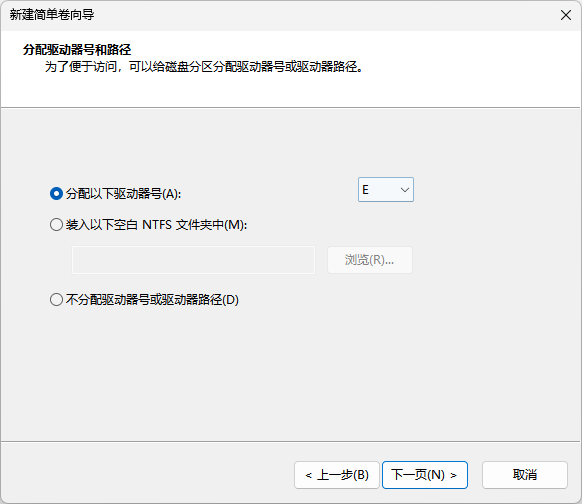This screenshot has height=504, width=582.
Task: Click the right arrow symbol on 下一页 button
Action: point(453,475)
